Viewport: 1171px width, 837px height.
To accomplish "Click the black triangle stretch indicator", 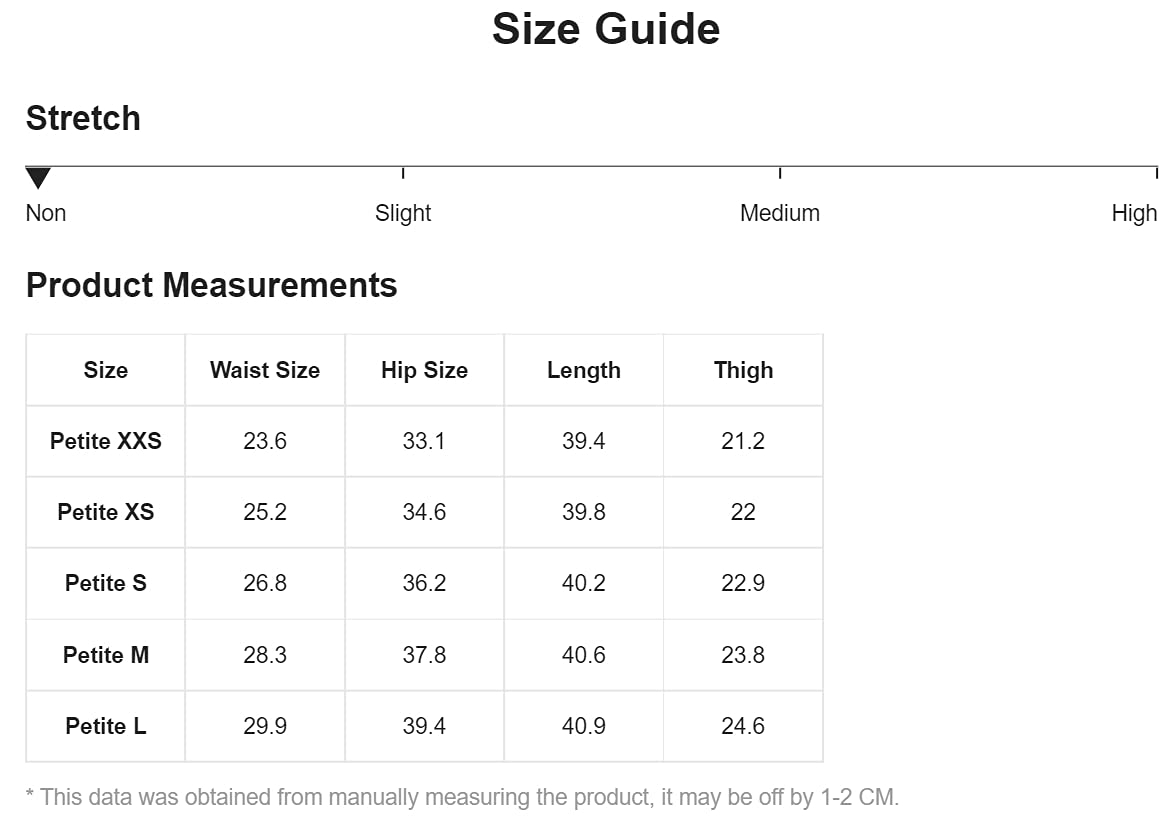I will point(38,179).
